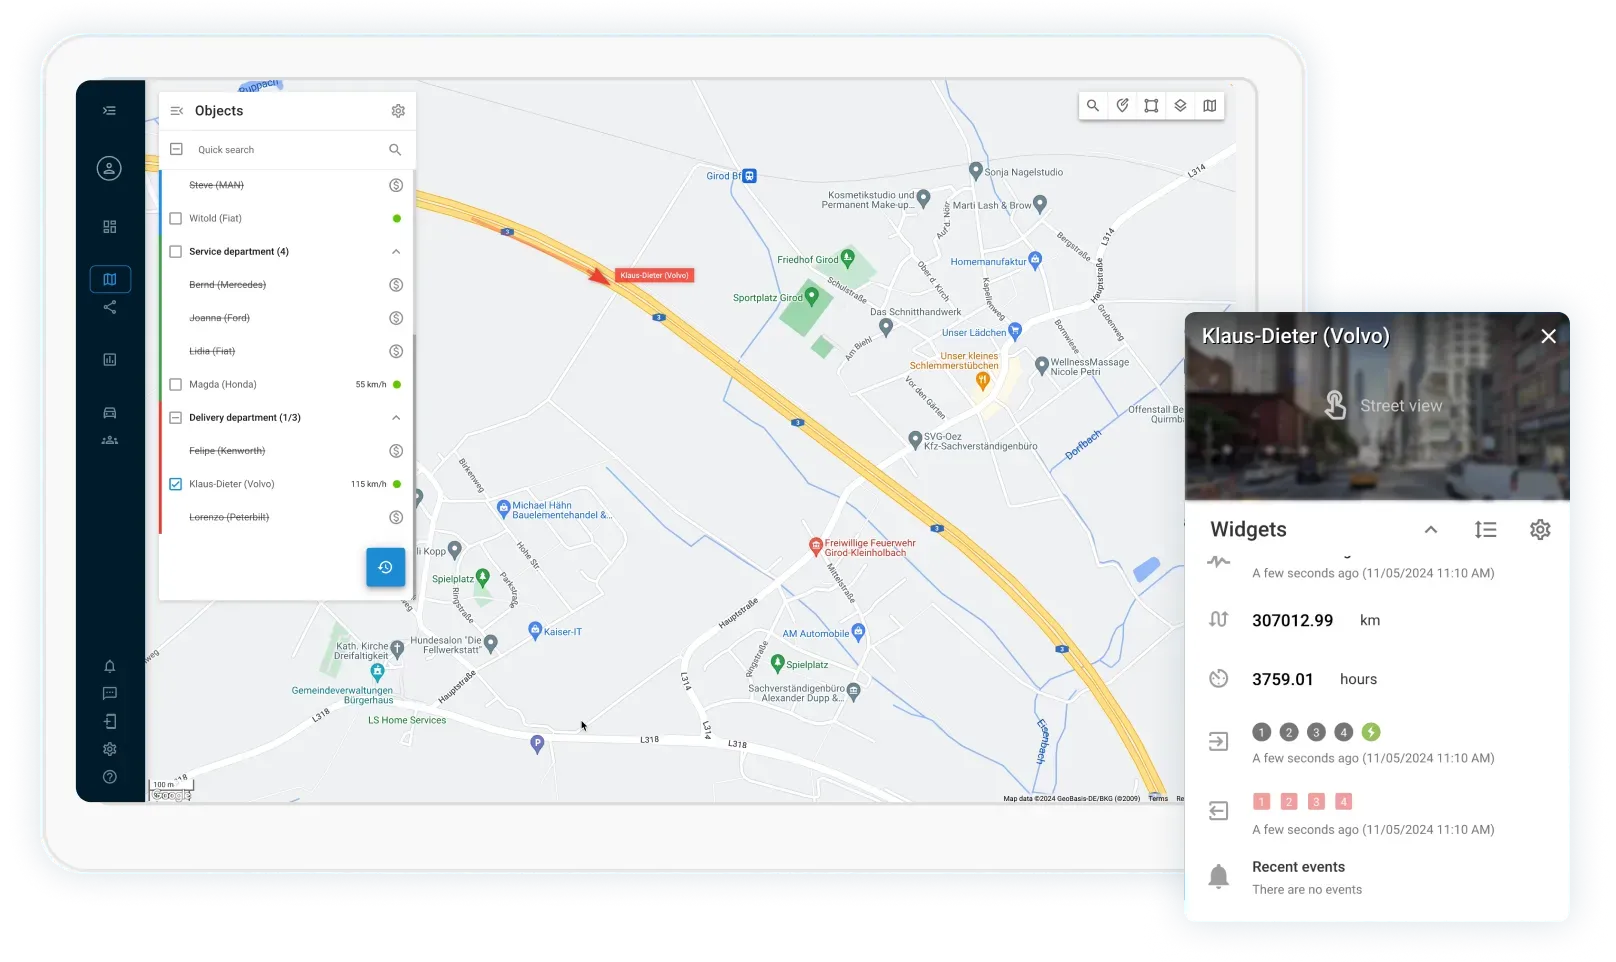Screen dimensions: 1616x962
Task: Open the map type selector icon
Action: tap(1210, 106)
